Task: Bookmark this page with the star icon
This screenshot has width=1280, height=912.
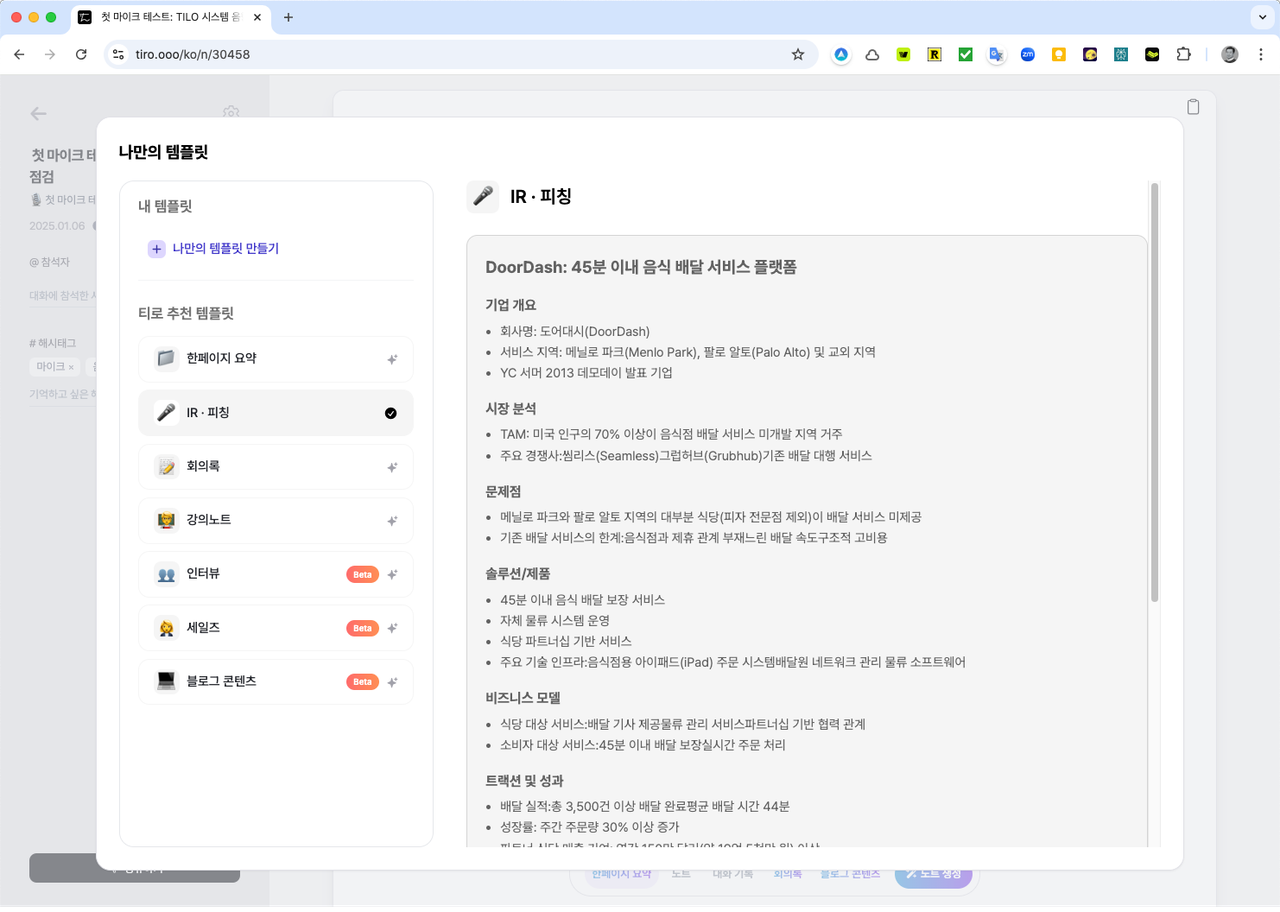Action: pos(798,55)
